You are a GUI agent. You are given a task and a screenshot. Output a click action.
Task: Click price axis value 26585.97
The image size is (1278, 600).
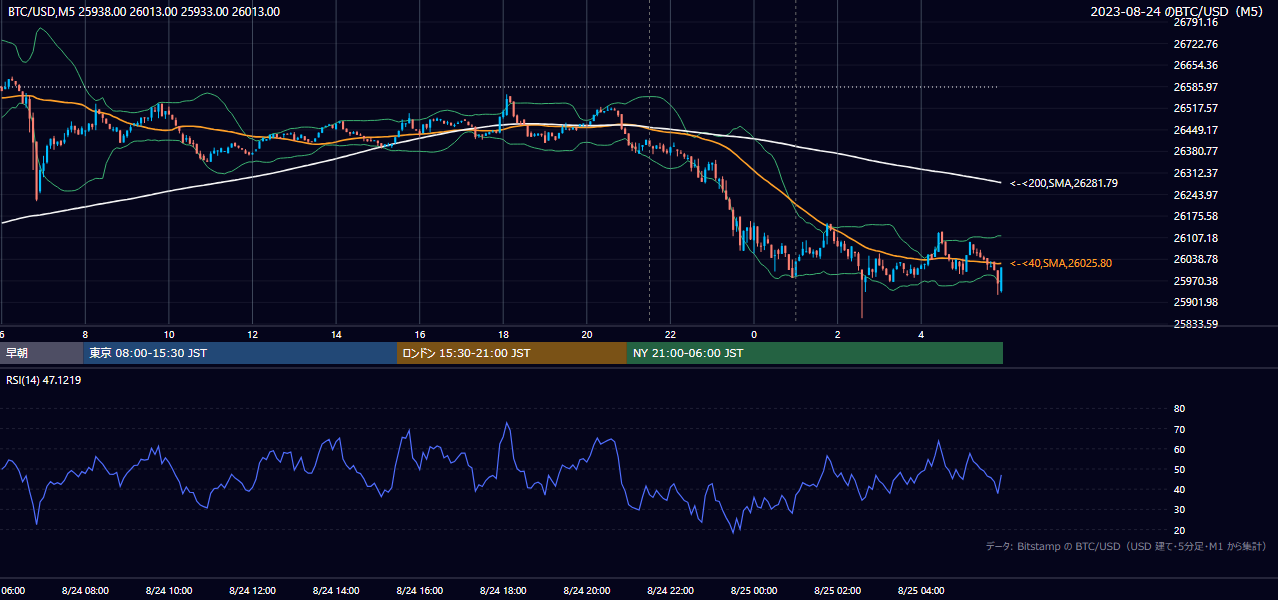tap(1195, 87)
